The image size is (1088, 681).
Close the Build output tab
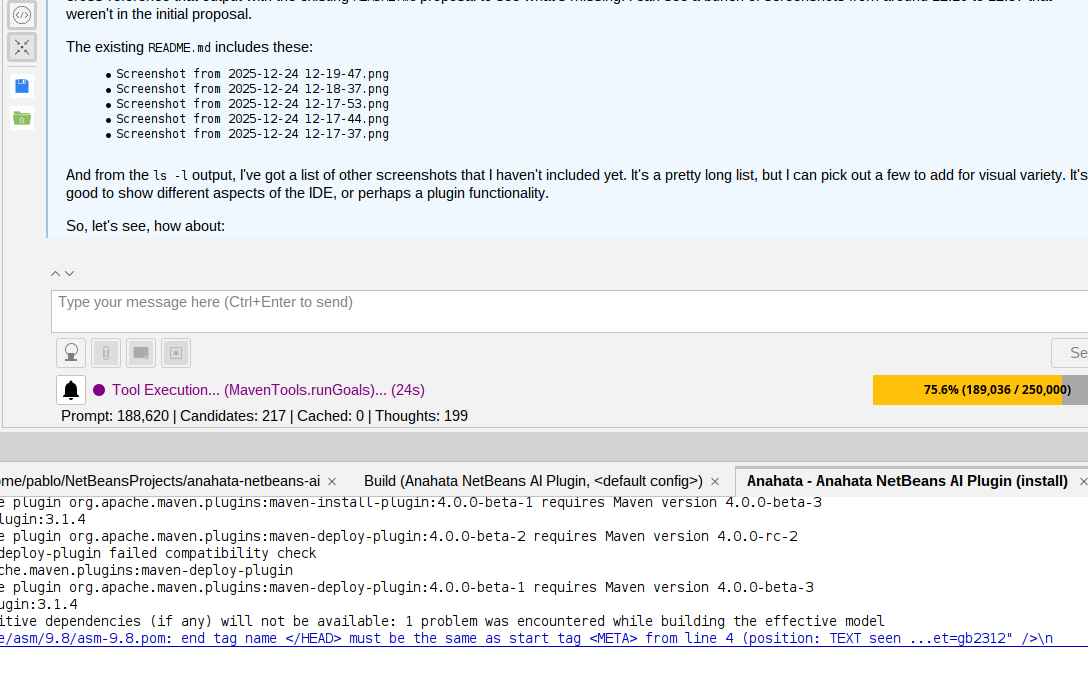point(715,481)
